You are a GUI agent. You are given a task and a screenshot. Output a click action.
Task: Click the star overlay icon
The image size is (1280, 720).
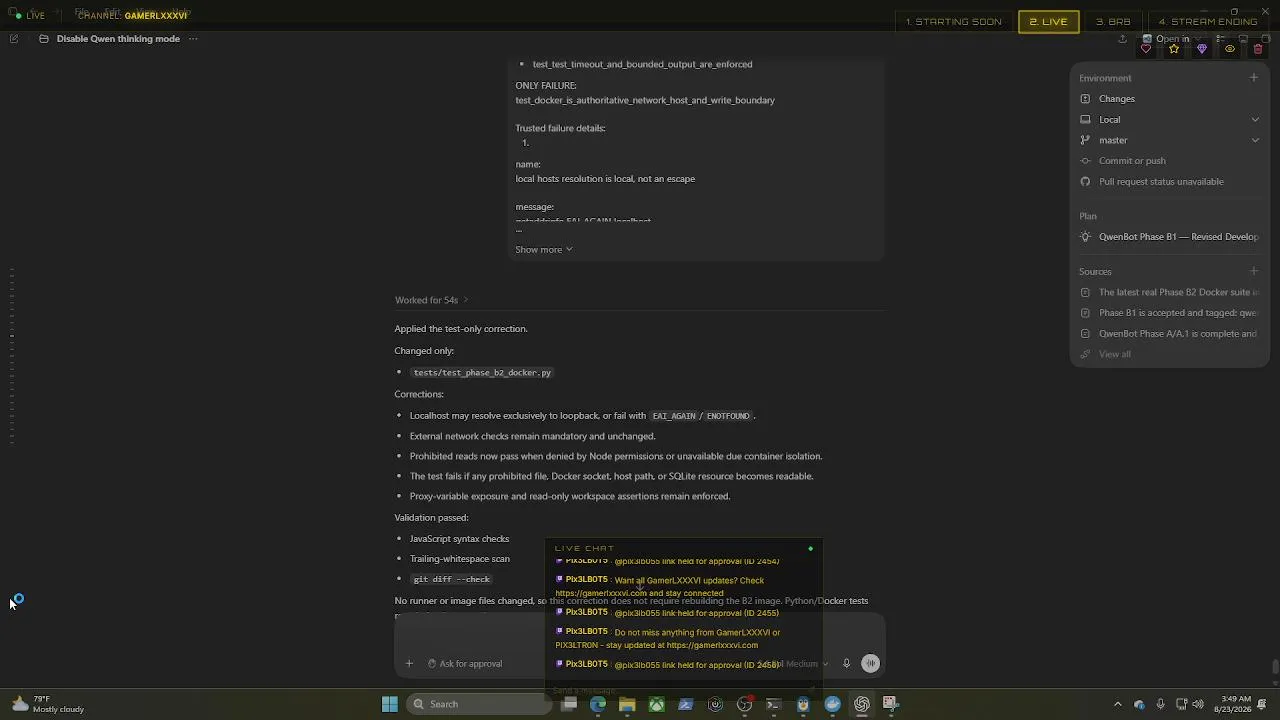[1174, 49]
